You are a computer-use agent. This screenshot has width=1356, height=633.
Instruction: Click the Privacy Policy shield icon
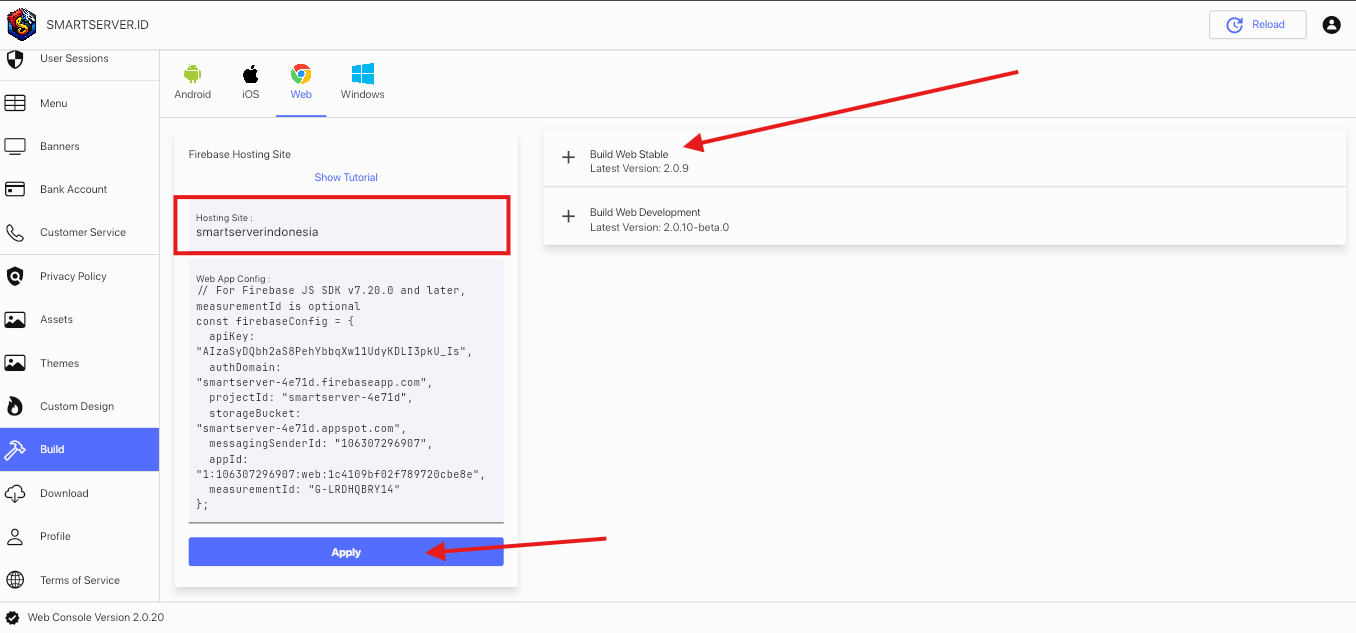tap(15, 276)
